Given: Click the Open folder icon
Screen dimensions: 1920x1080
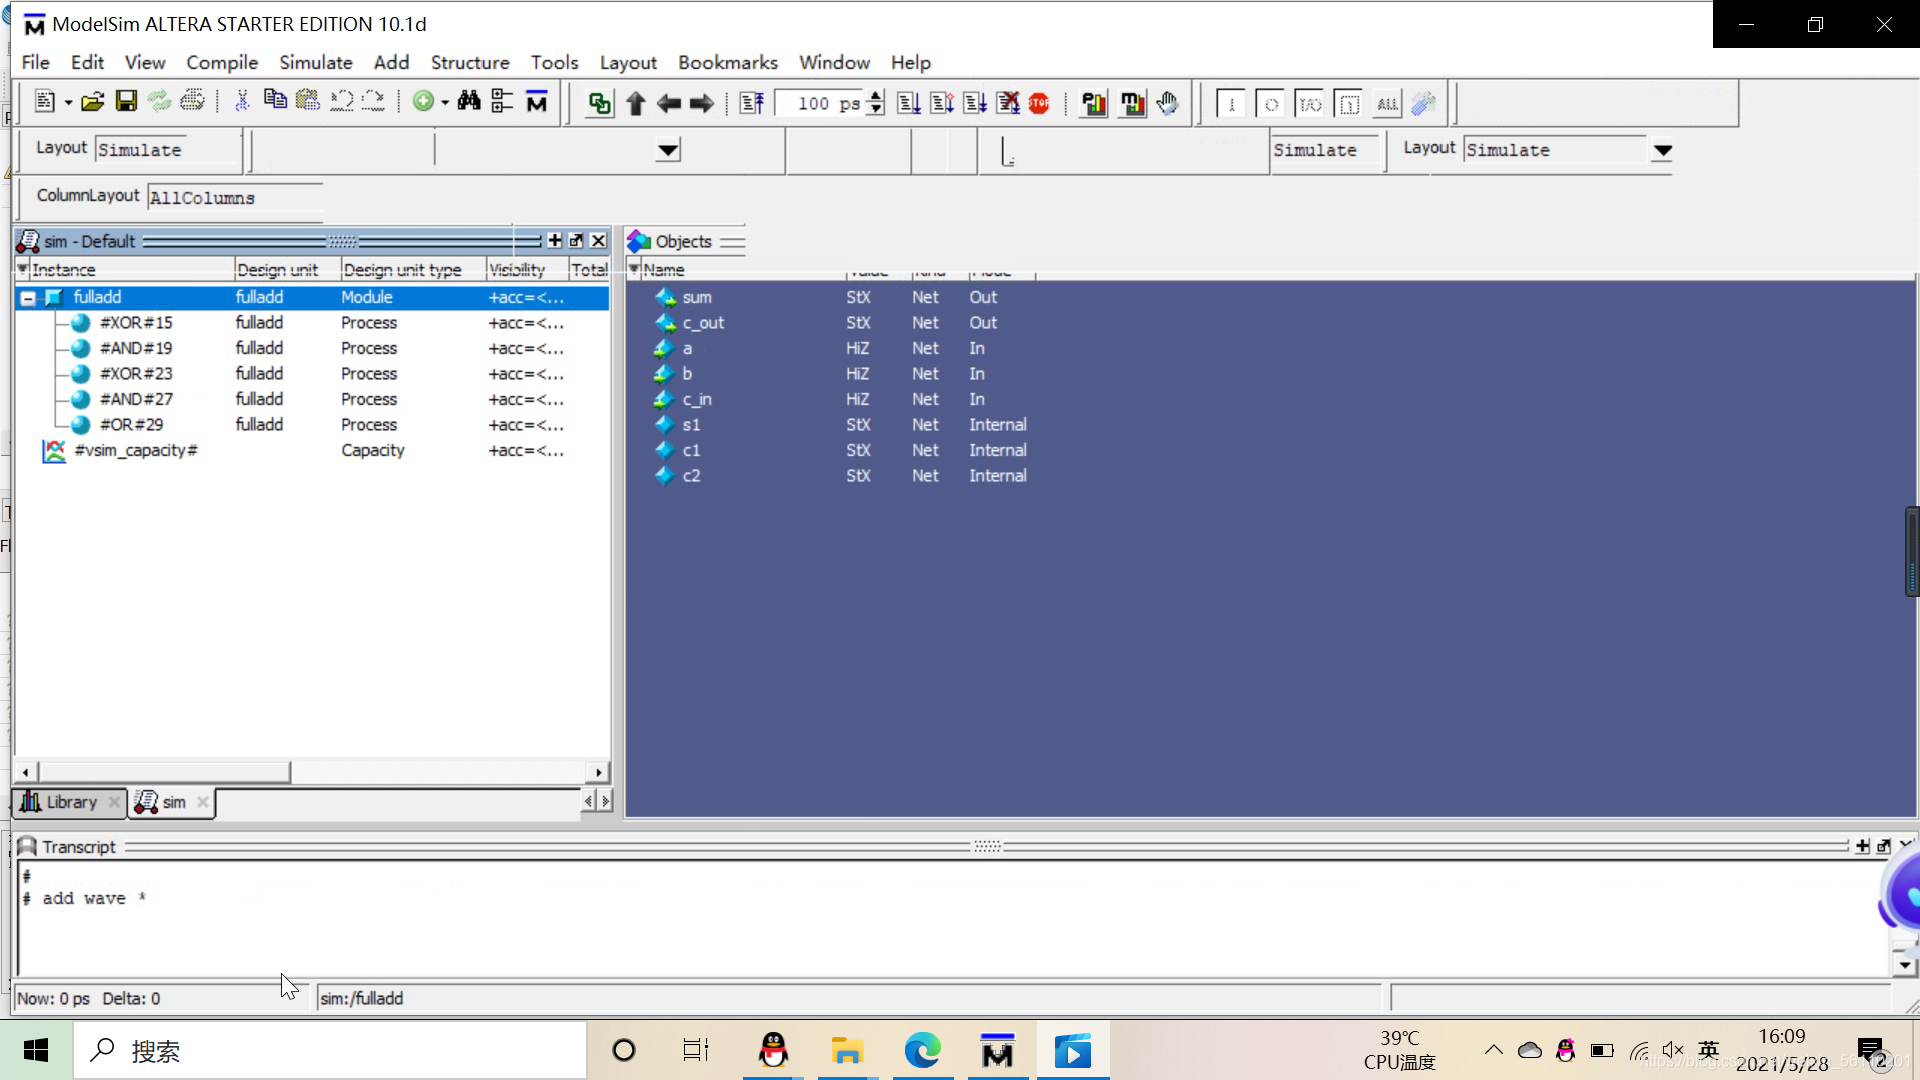Looking at the screenshot, I should (92, 102).
